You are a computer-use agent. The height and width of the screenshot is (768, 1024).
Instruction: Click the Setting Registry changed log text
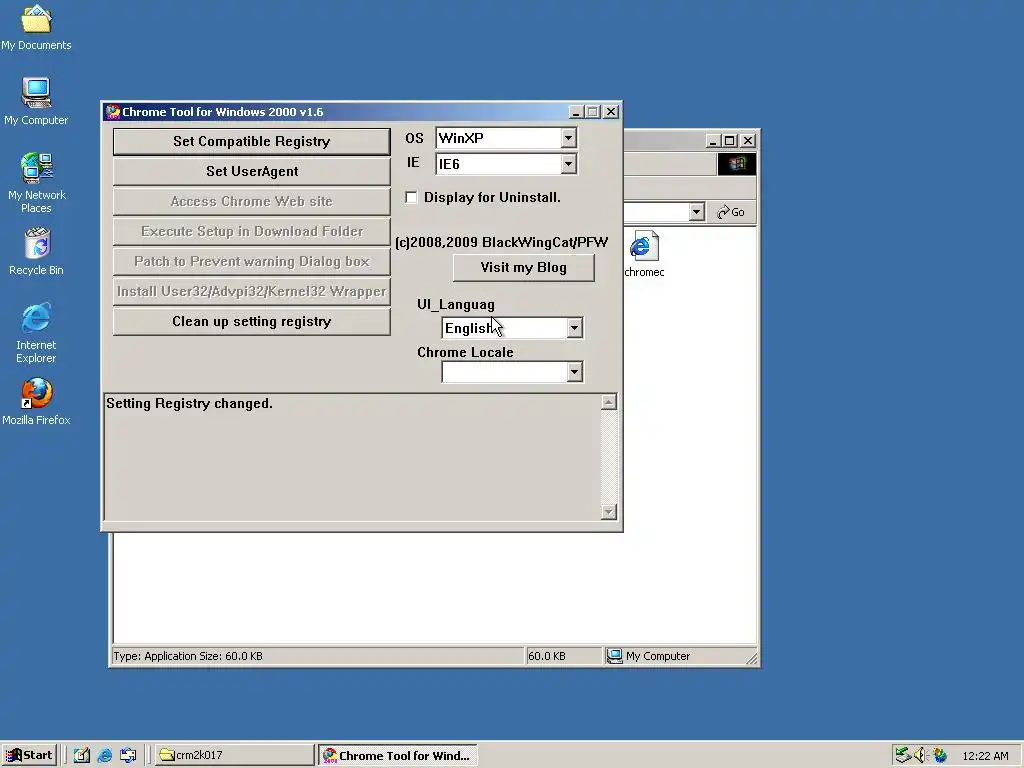coord(189,404)
